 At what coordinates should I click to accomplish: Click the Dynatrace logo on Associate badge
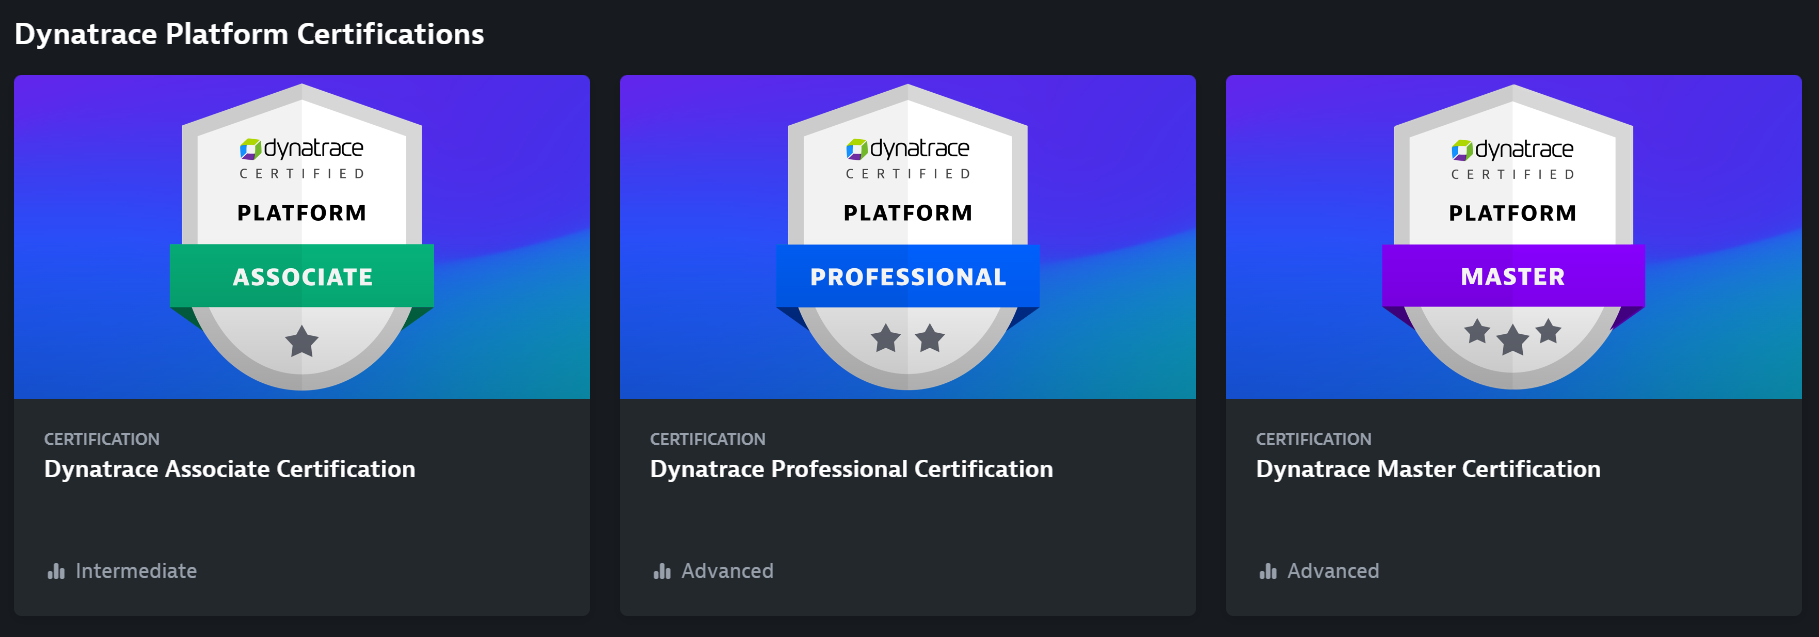coord(302,149)
